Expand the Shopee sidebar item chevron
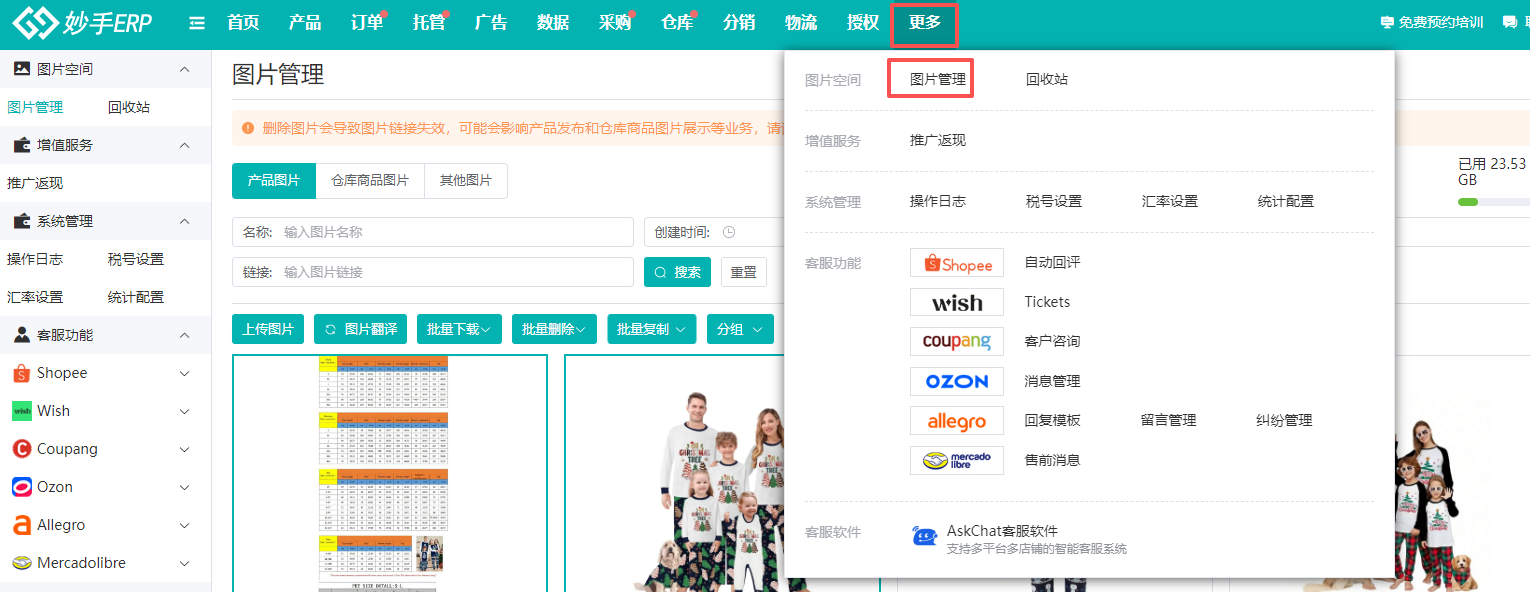 [x=184, y=373]
